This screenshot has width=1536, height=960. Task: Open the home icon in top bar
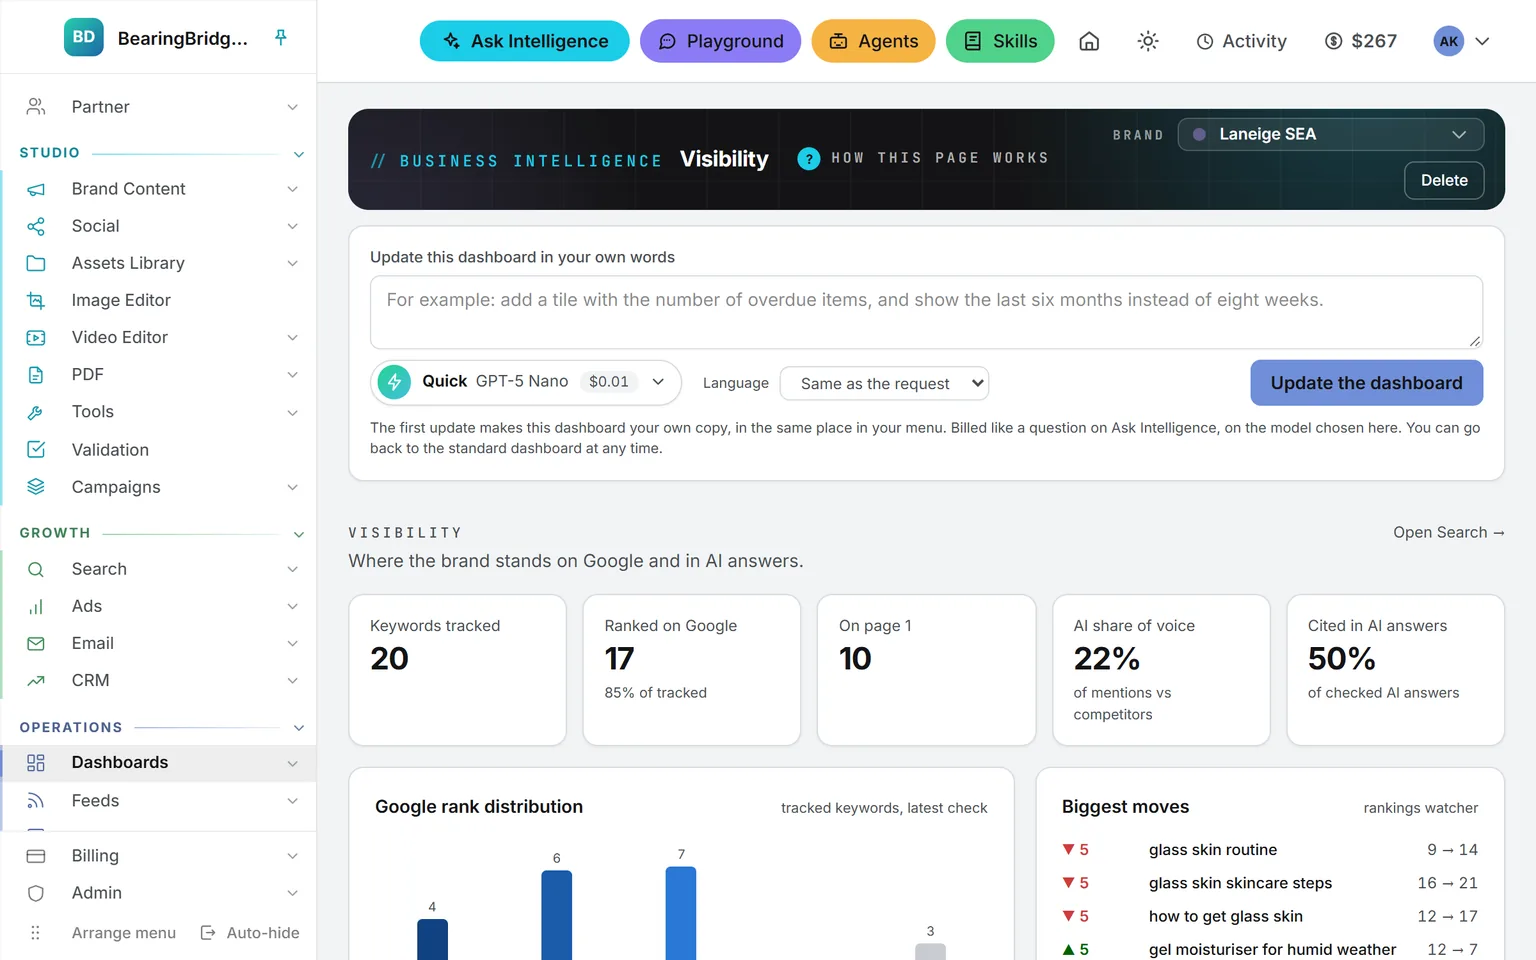(x=1089, y=41)
